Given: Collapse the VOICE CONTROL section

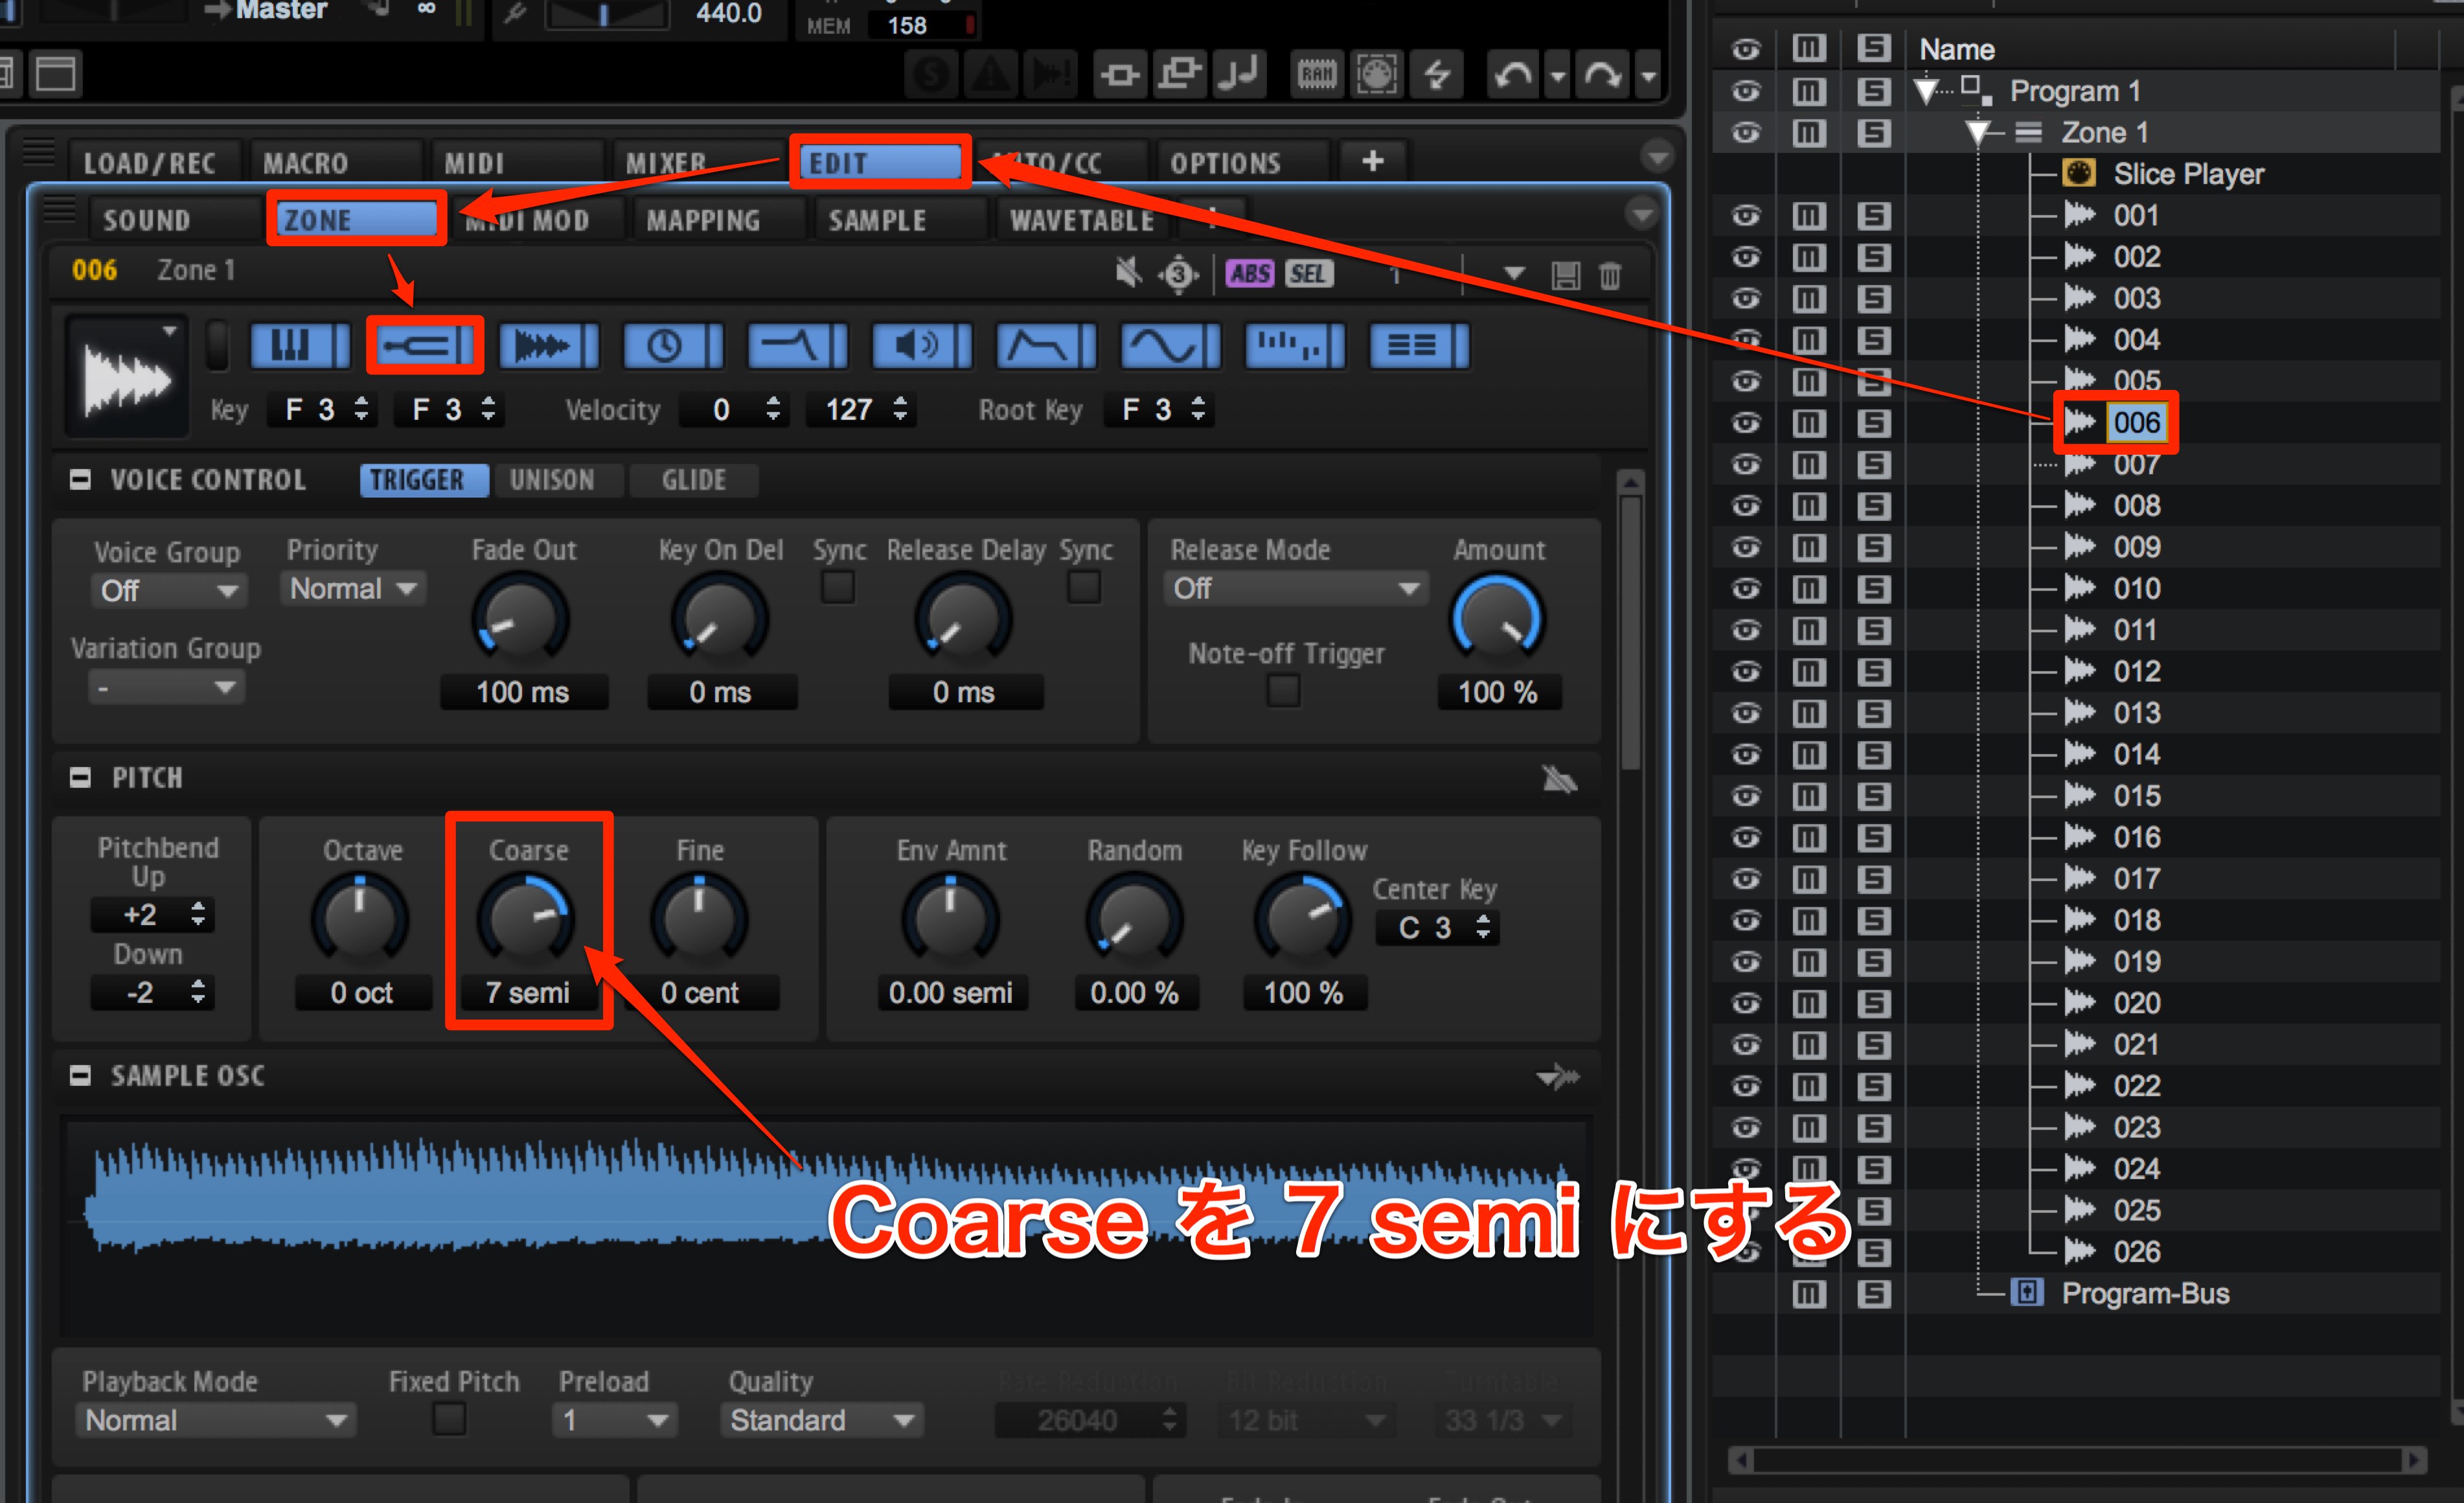Looking at the screenshot, I should pos(80,480).
